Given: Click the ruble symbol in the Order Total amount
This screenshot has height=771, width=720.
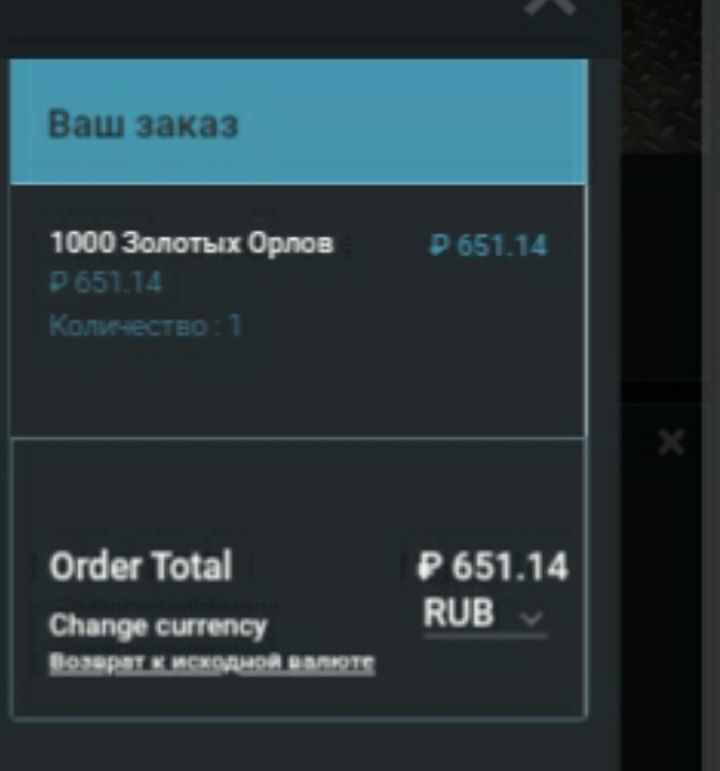Looking at the screenshot, I should [x=429, y=566].
